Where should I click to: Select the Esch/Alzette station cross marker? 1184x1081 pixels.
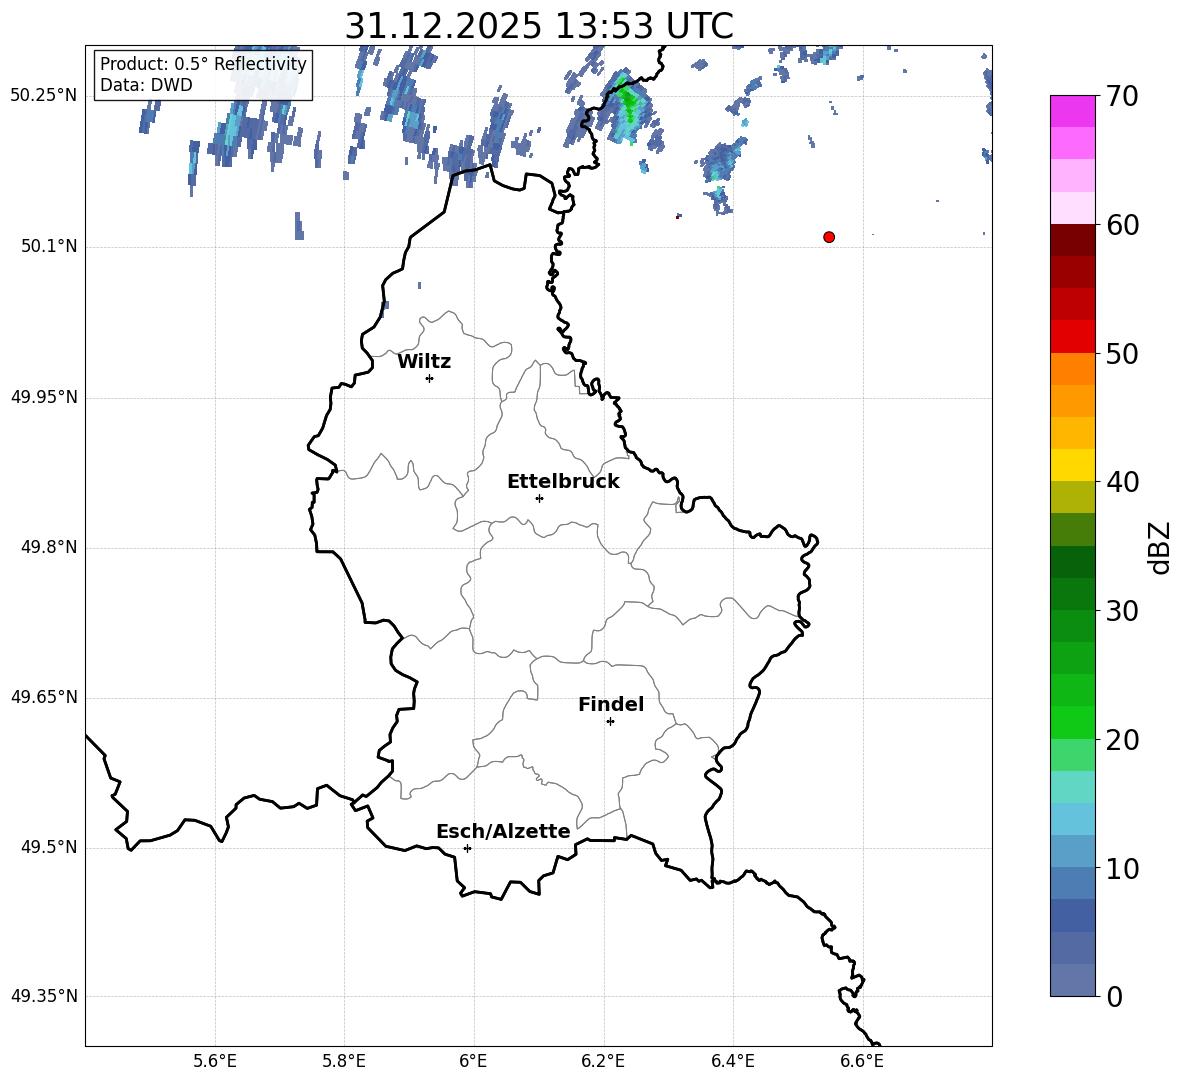point(467,848)
